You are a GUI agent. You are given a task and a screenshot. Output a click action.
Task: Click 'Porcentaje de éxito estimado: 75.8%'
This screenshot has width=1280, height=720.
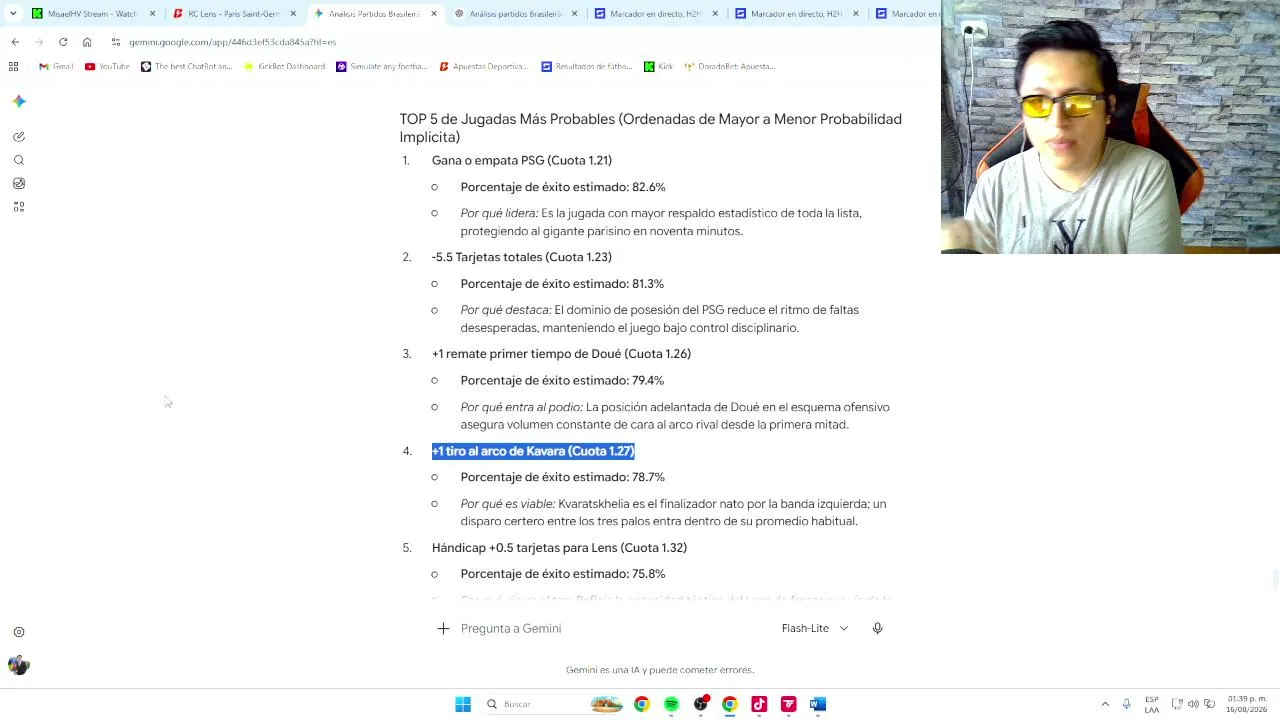tap(563, 574)
